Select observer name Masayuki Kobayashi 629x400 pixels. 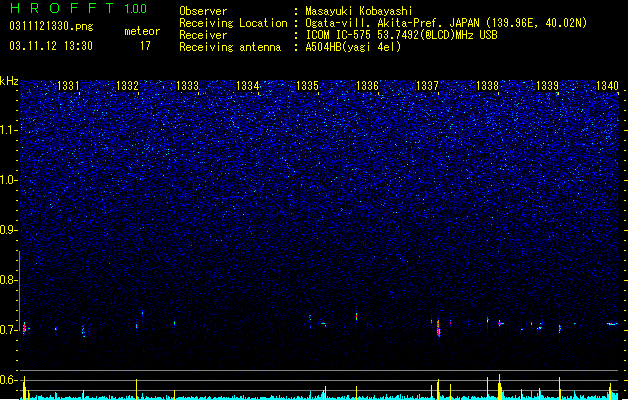(x=359, y=11)
